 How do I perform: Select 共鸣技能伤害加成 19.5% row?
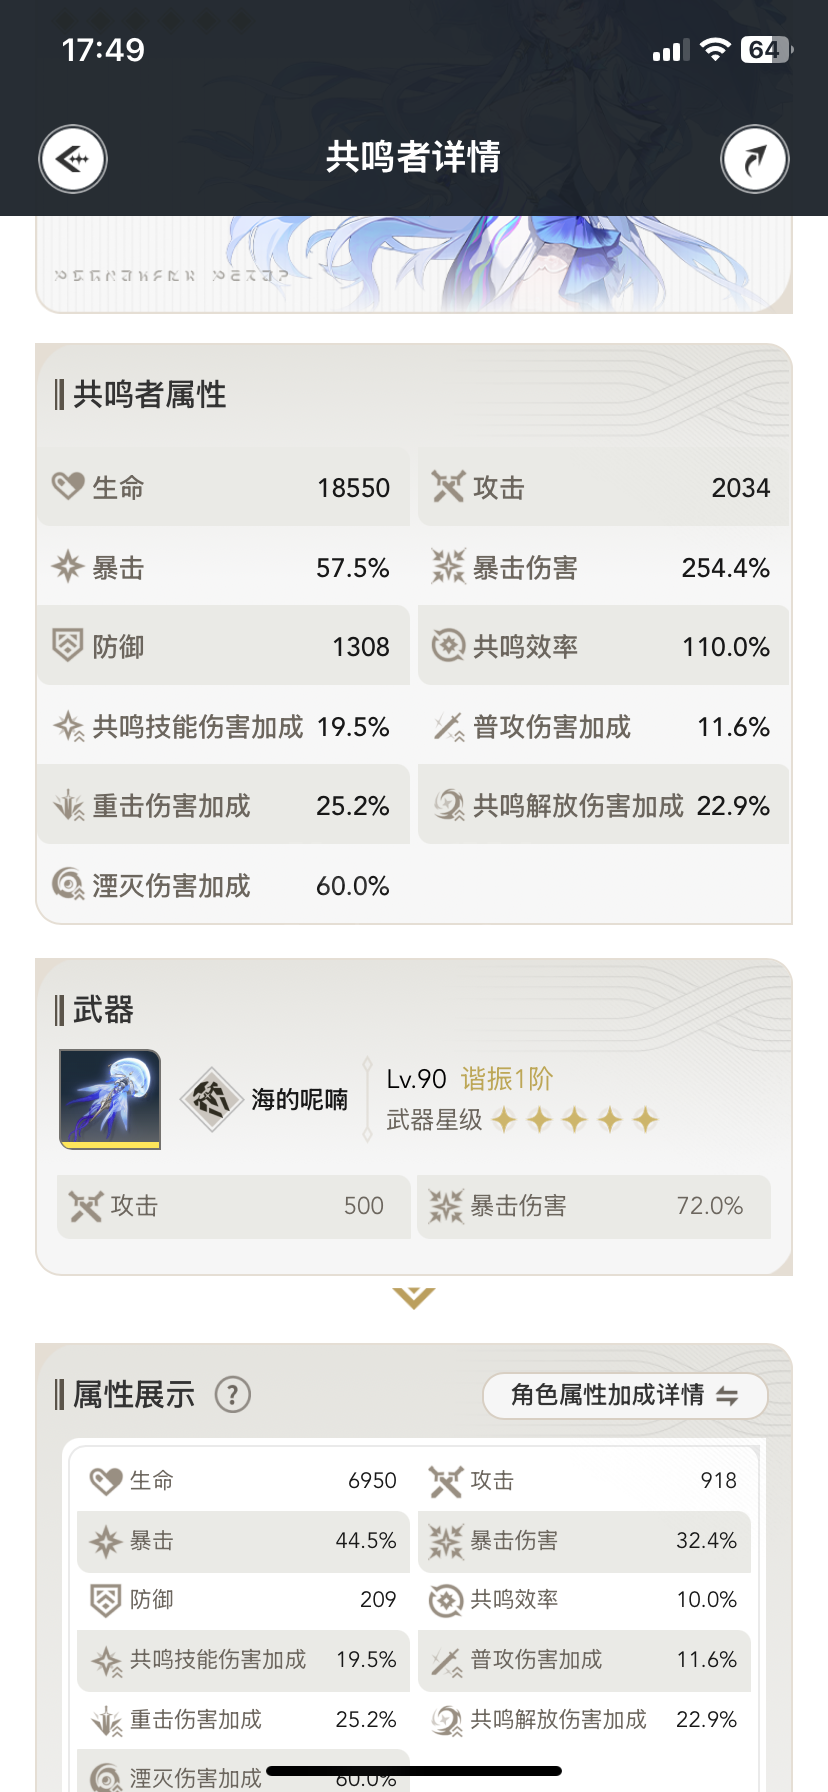[x=224, y=726]
